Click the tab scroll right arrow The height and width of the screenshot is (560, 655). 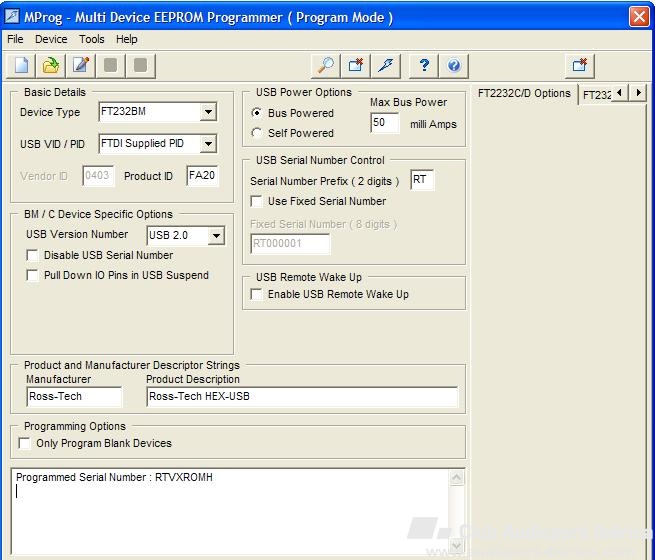[638, 92]
